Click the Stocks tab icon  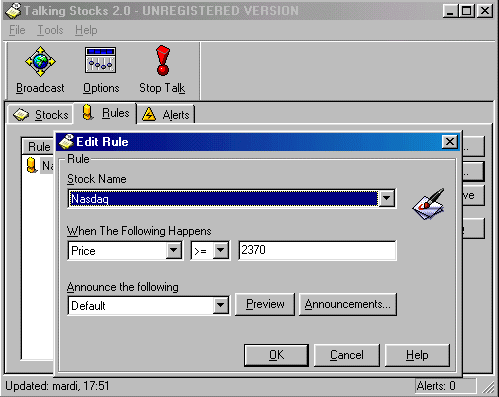click(x=21, y=115)
